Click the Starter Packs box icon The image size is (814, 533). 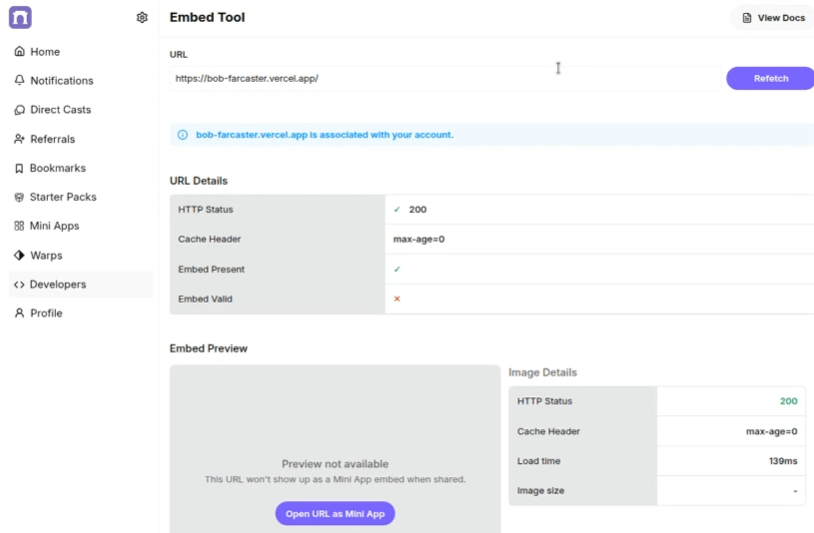click(x=19, y=197)
